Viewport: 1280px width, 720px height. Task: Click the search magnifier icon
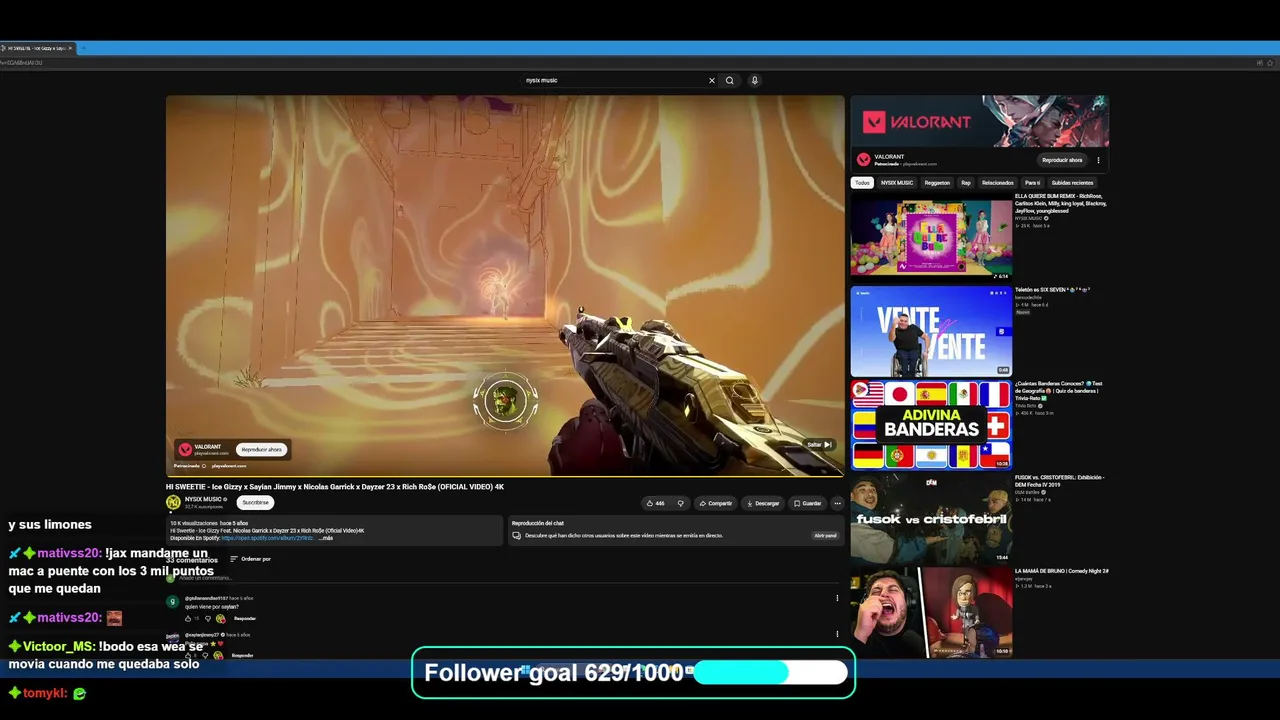(730, 80)
